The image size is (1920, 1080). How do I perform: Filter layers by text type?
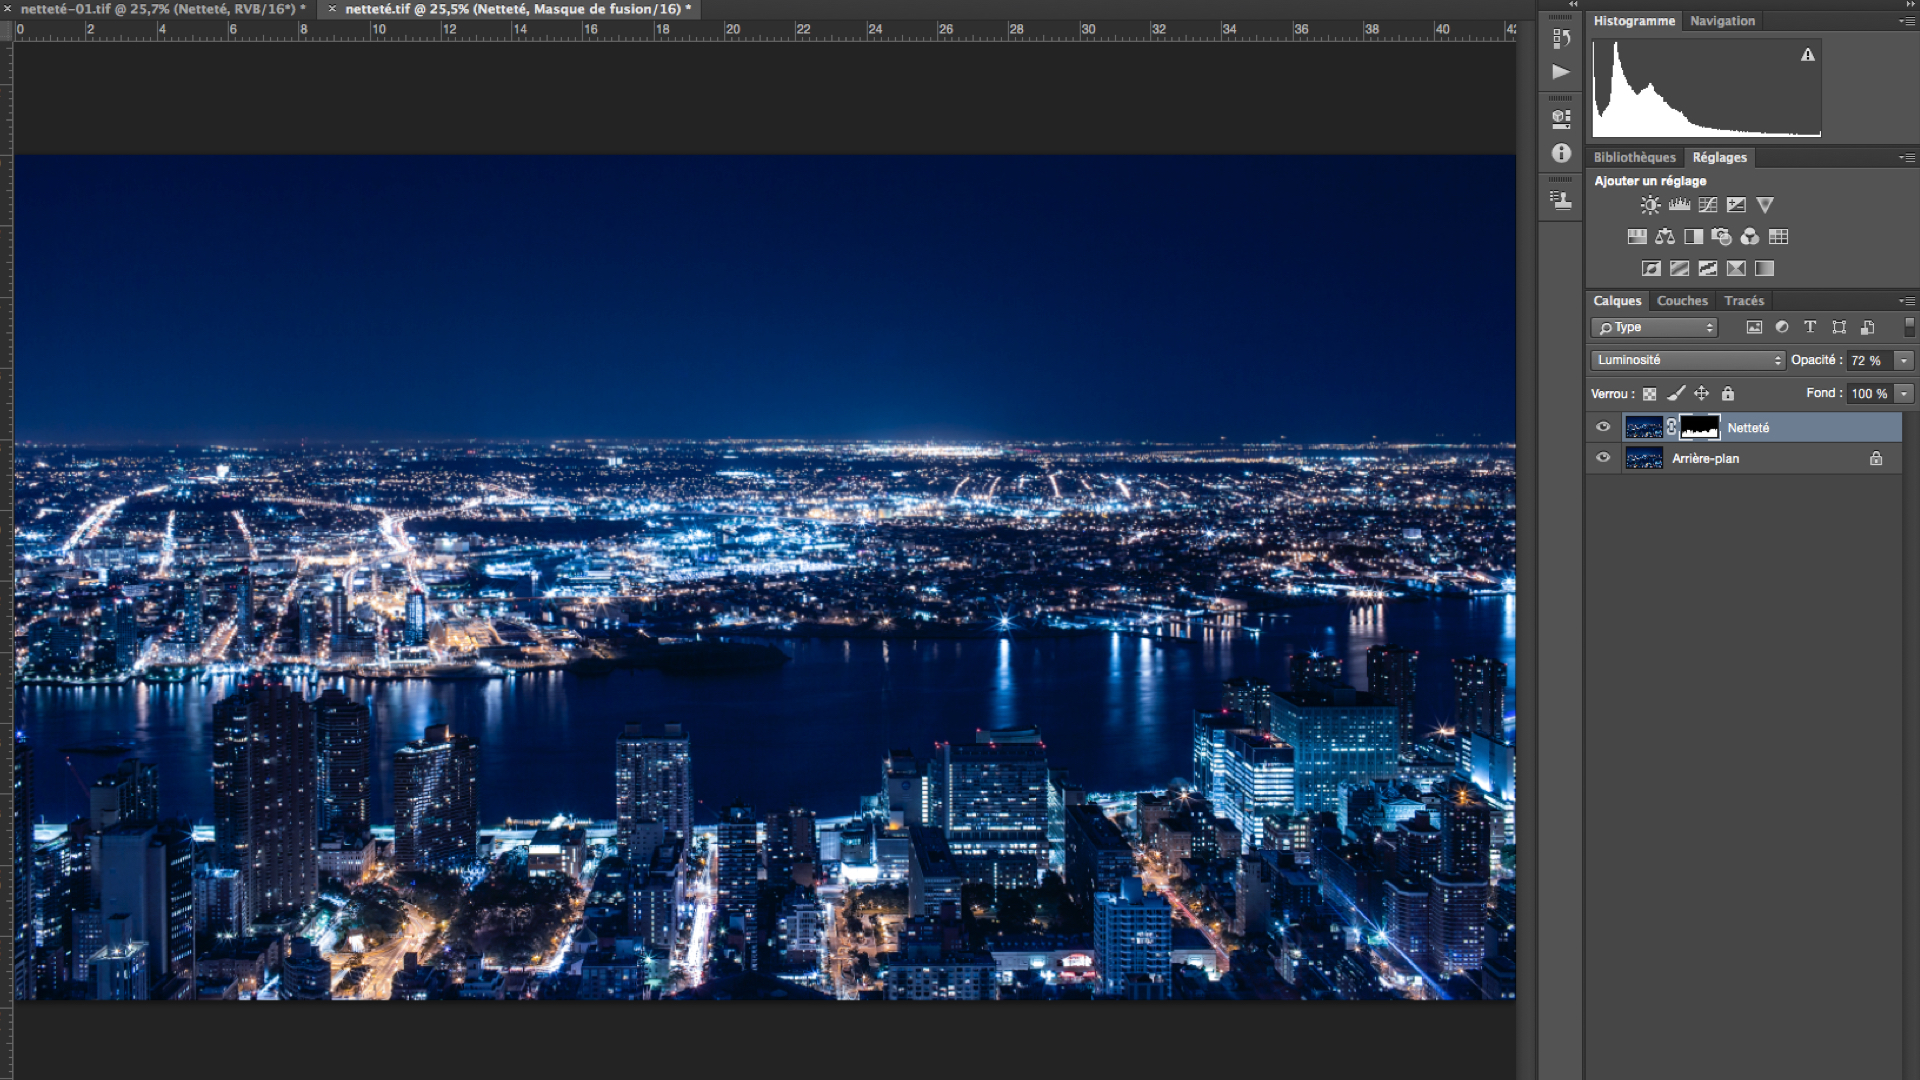pos(1810,327)
